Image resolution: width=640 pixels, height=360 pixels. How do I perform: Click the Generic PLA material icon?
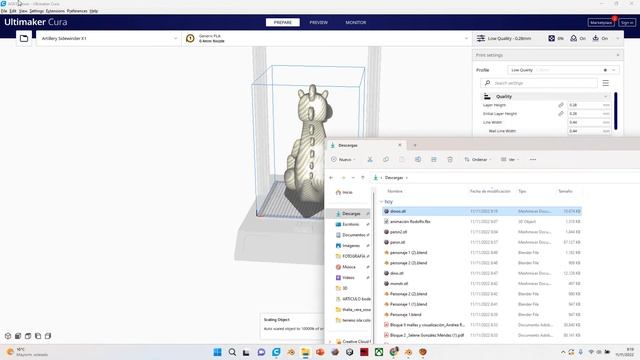[190, 38]
